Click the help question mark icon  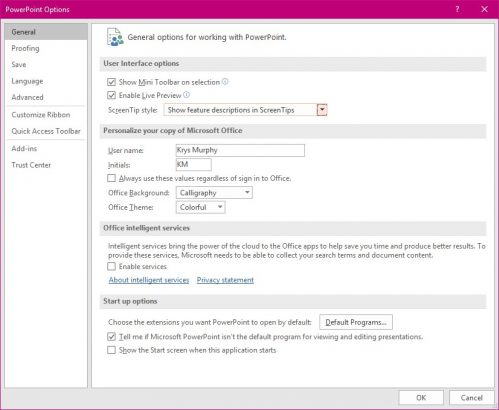tap(457, 9)
